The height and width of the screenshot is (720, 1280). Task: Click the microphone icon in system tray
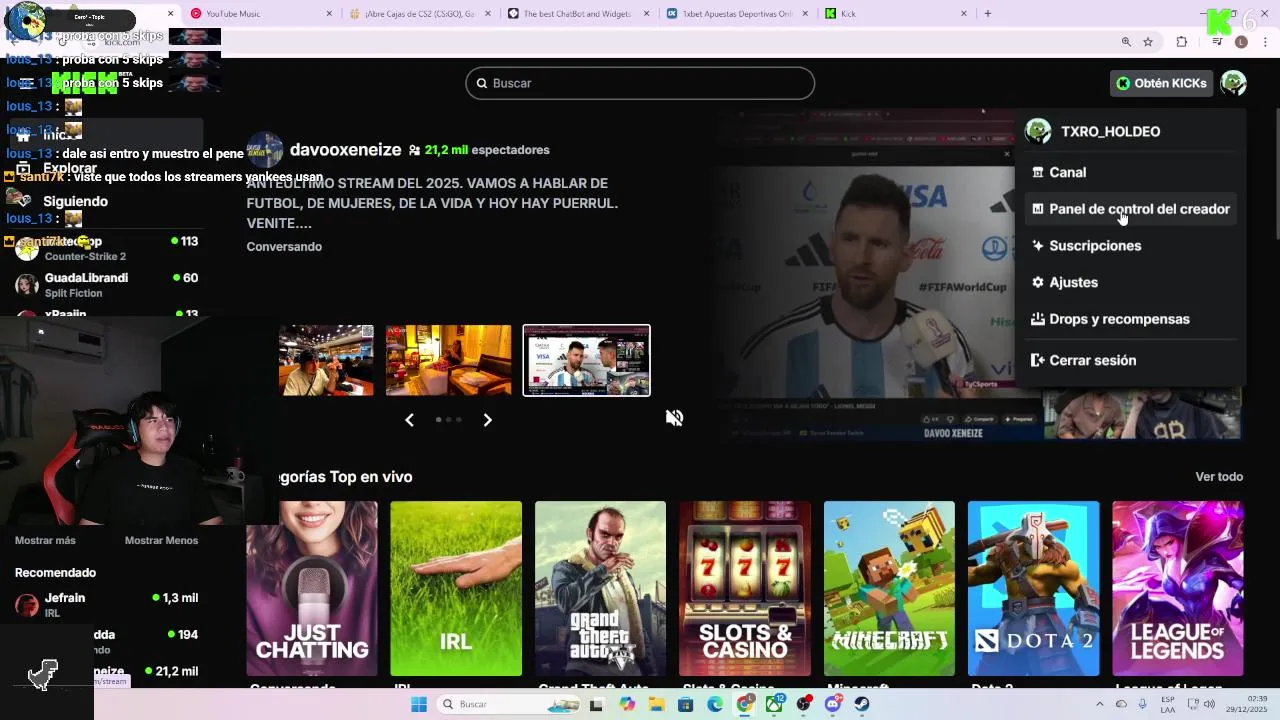click(1142, 705)
